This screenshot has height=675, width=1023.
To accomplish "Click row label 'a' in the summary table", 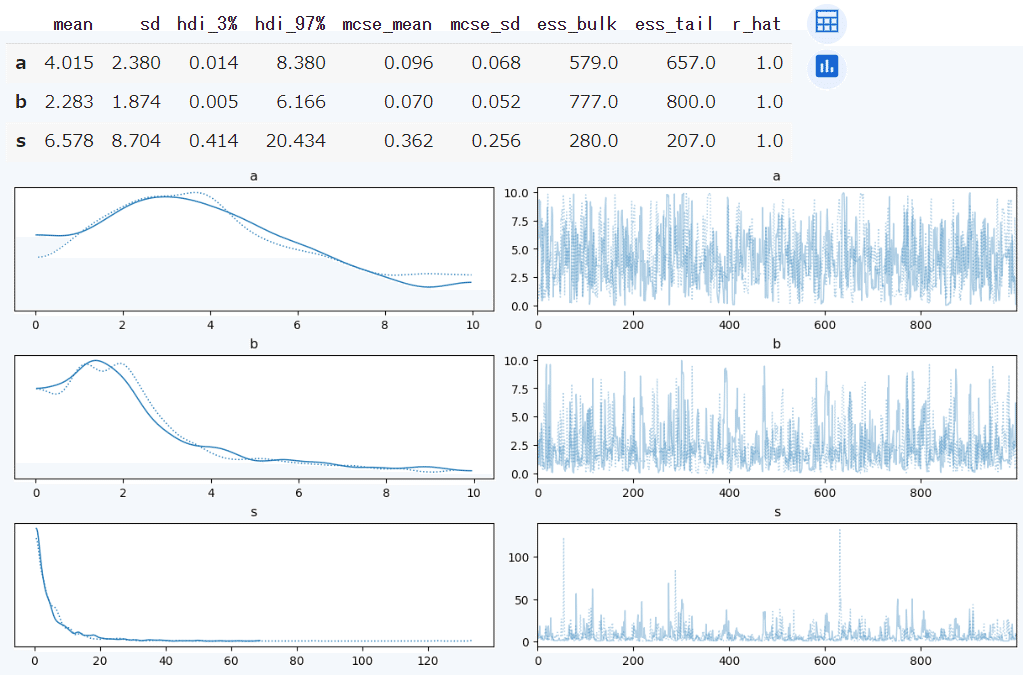I will pos(21,63).
